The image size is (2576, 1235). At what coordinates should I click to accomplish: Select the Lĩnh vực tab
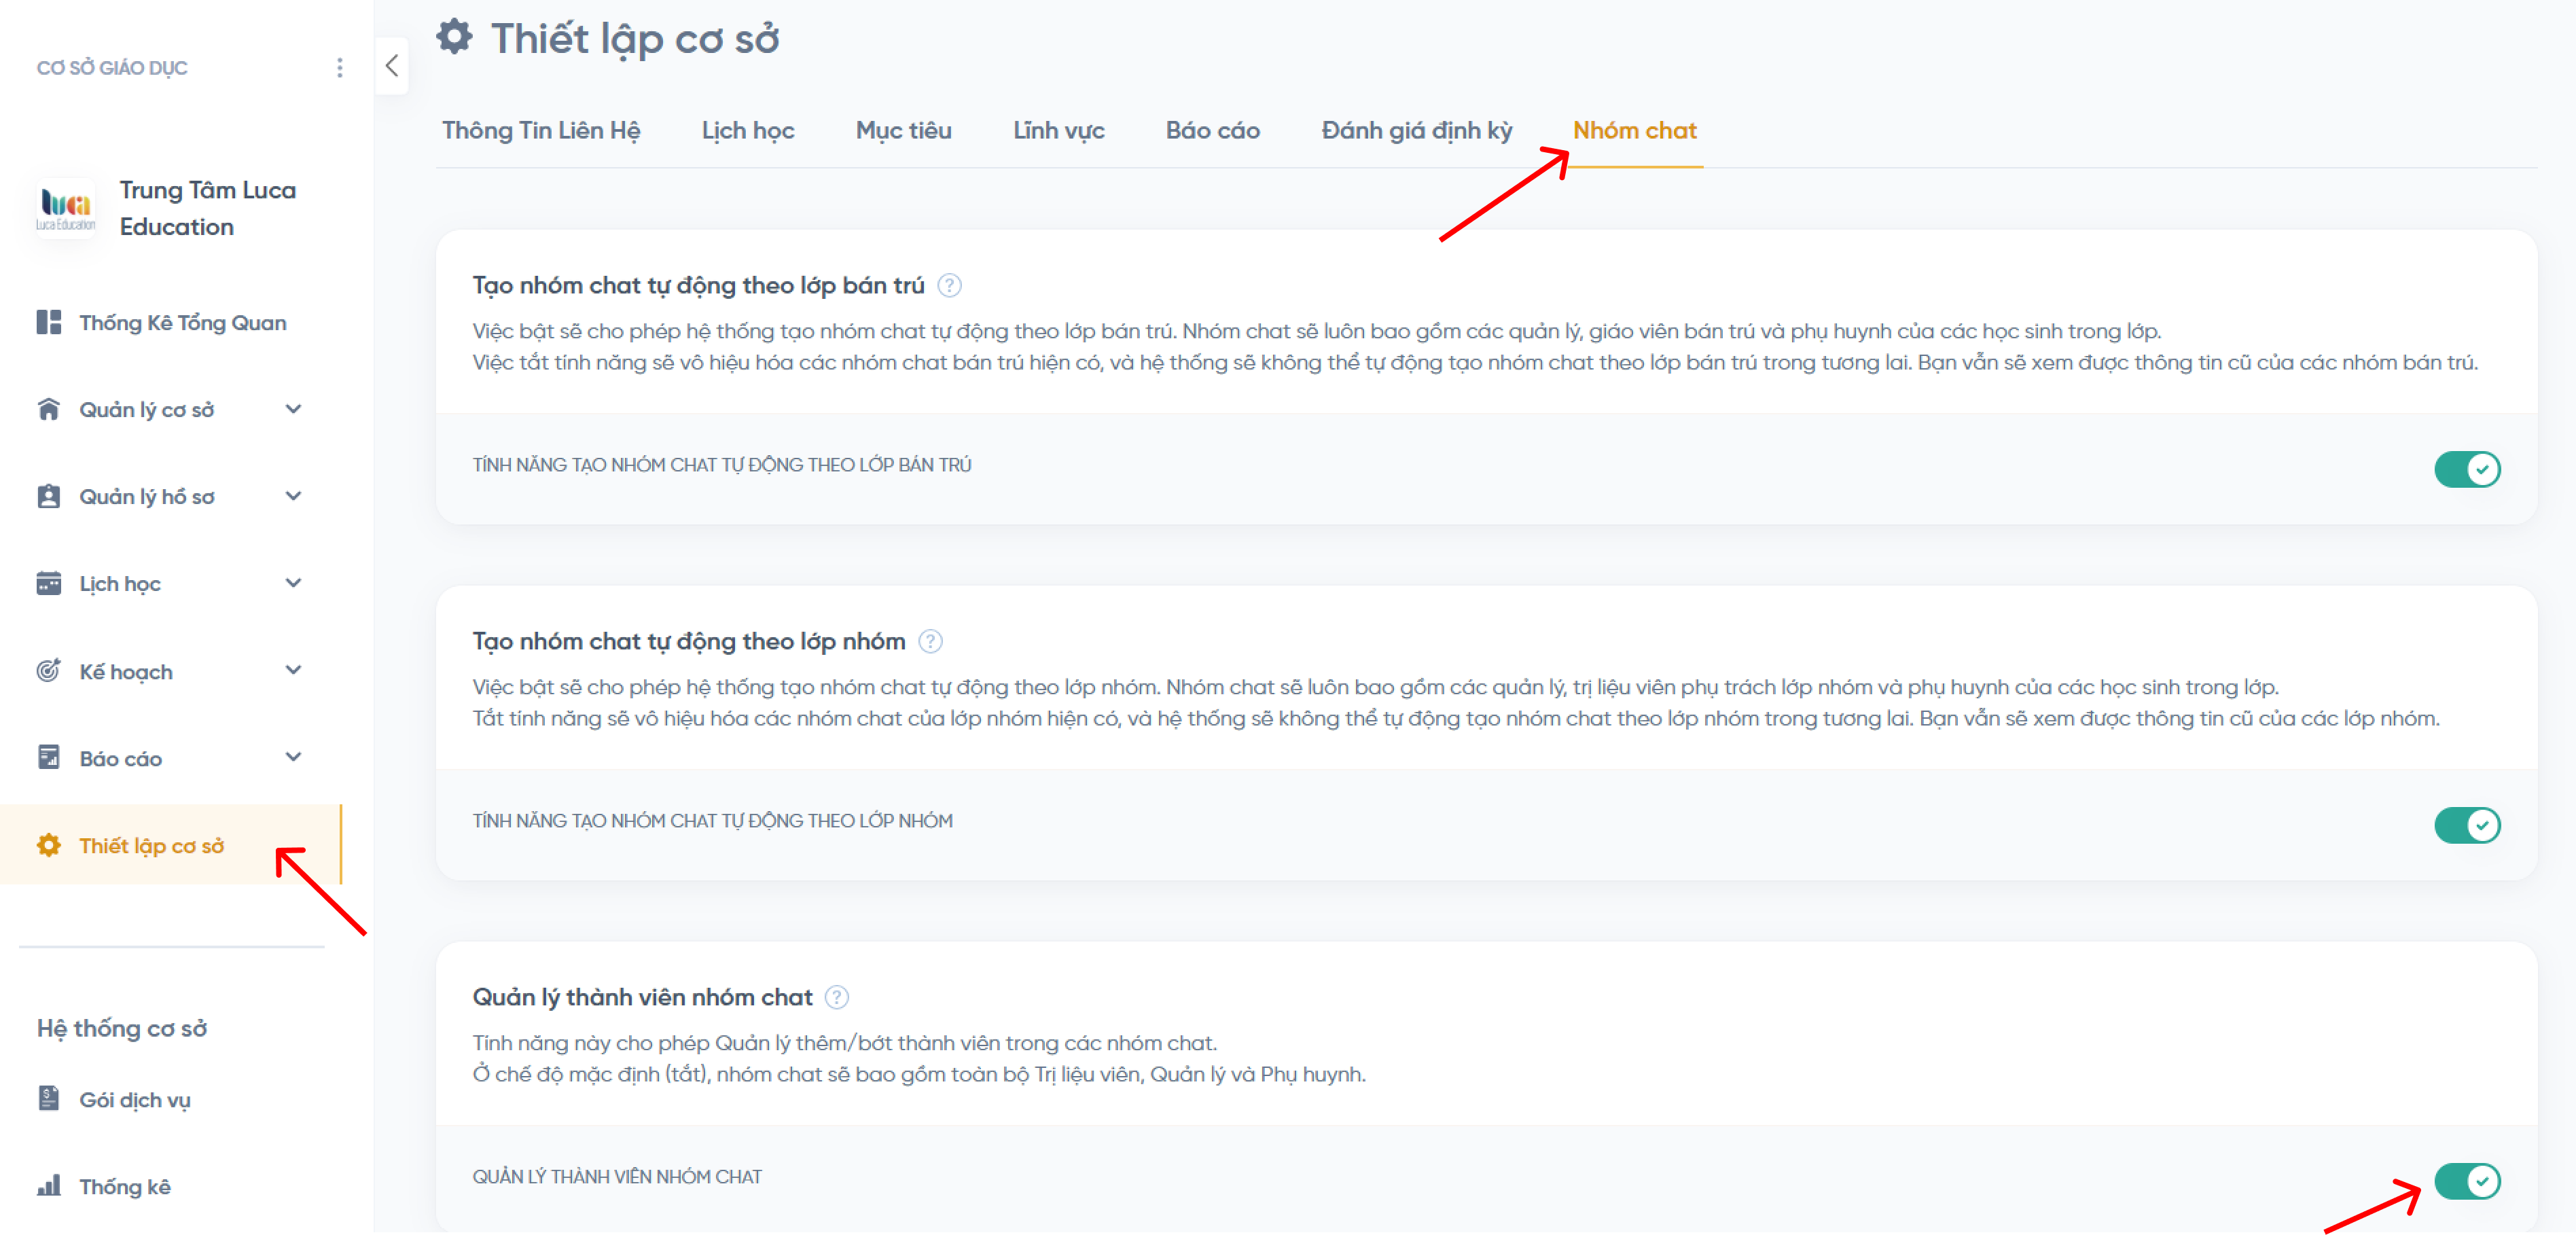(1058, 130)
